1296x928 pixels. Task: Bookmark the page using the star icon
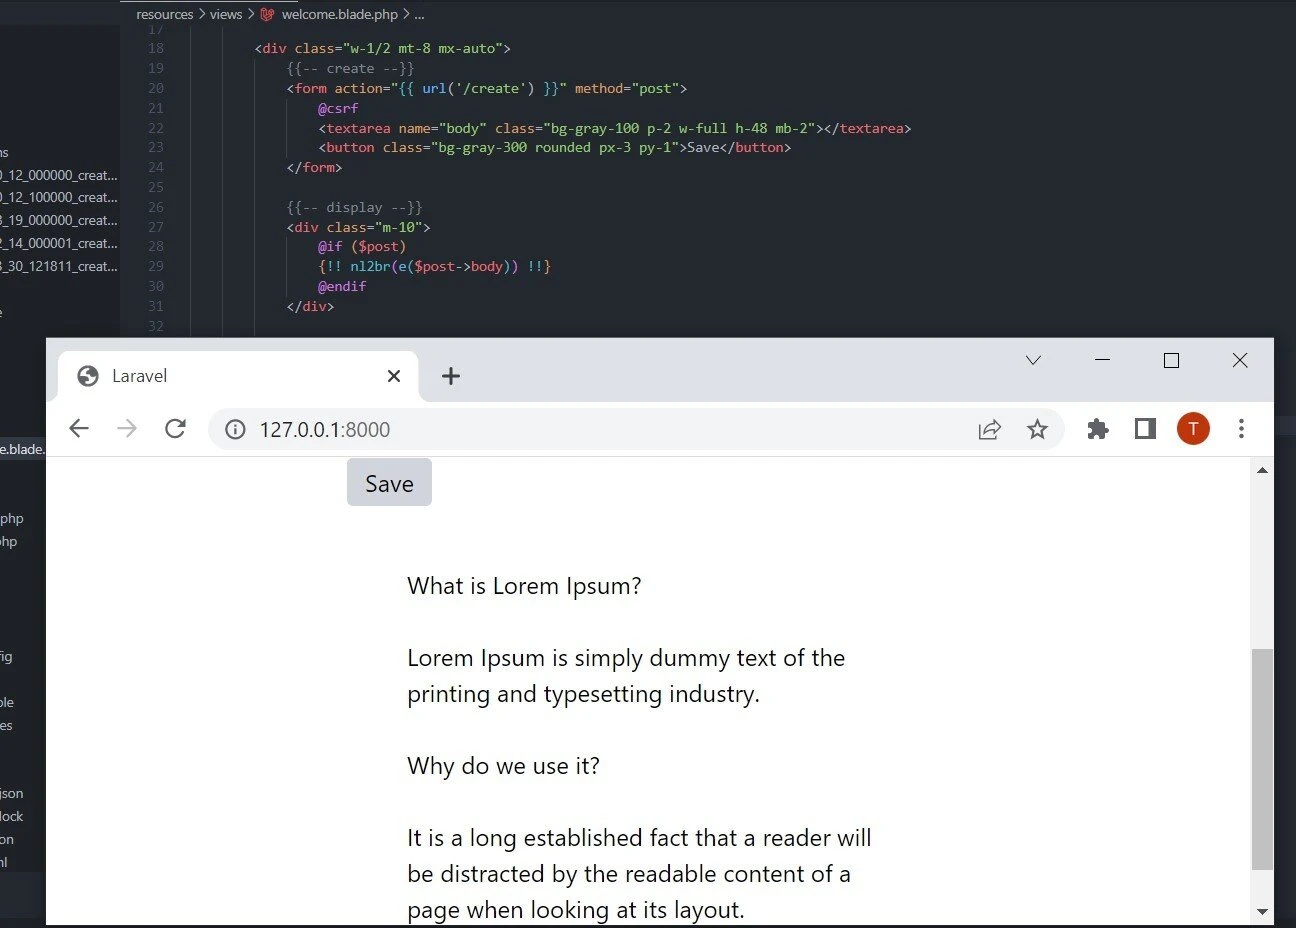coord(1037,428)
